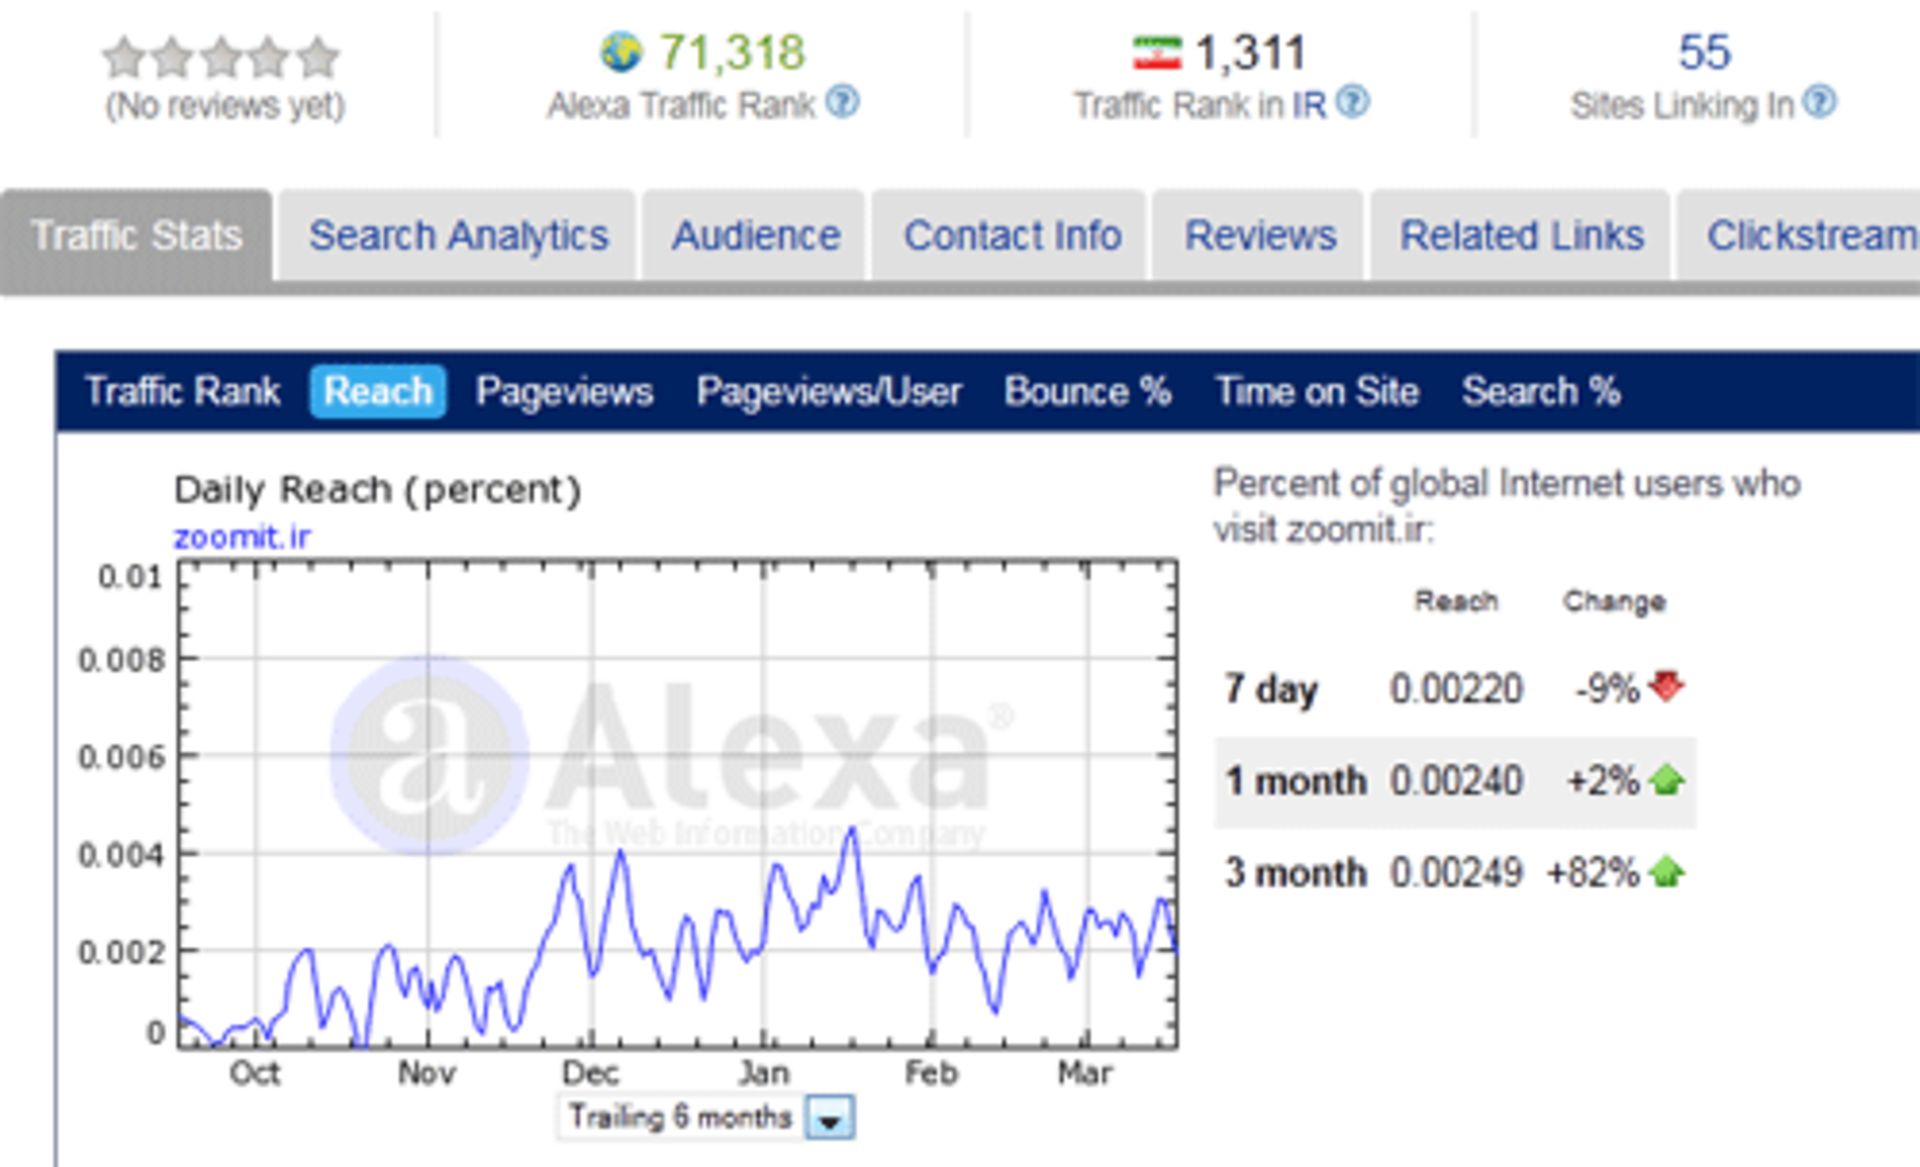Click the +82% change value
This screenshot has height=1167, width=1920.
click(1593, 872)
